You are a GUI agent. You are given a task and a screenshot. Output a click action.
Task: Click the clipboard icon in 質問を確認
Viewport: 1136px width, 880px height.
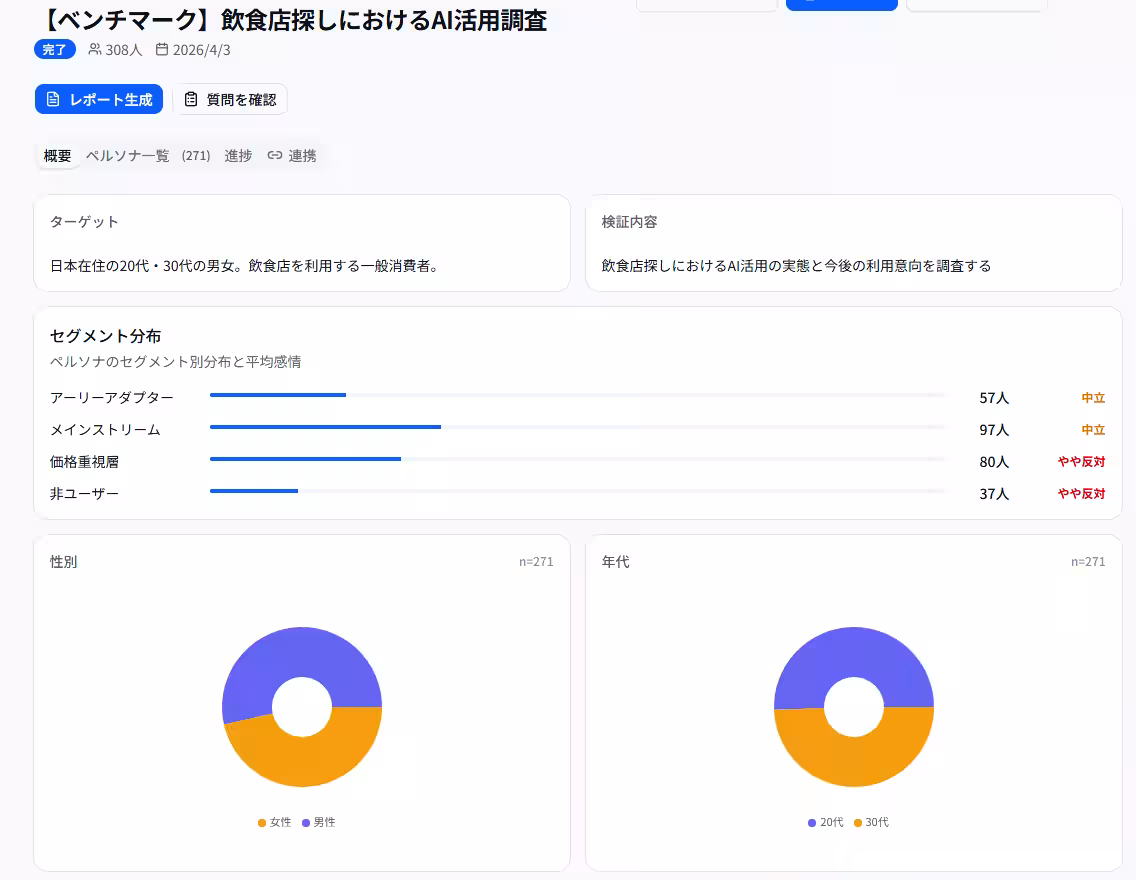[x=191, y=99]
